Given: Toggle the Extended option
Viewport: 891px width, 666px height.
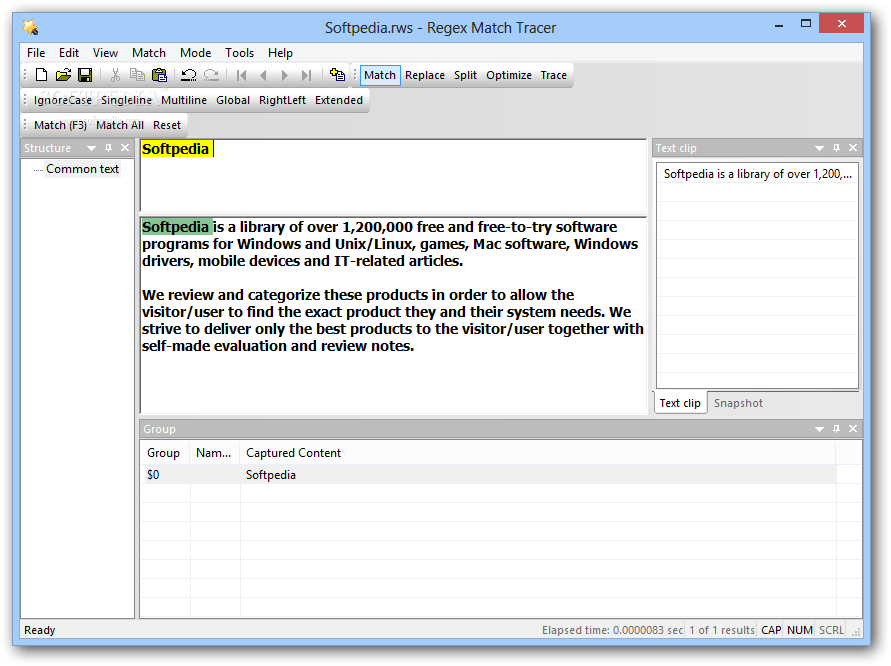Looking at the screenshot, I should [339, 100].
